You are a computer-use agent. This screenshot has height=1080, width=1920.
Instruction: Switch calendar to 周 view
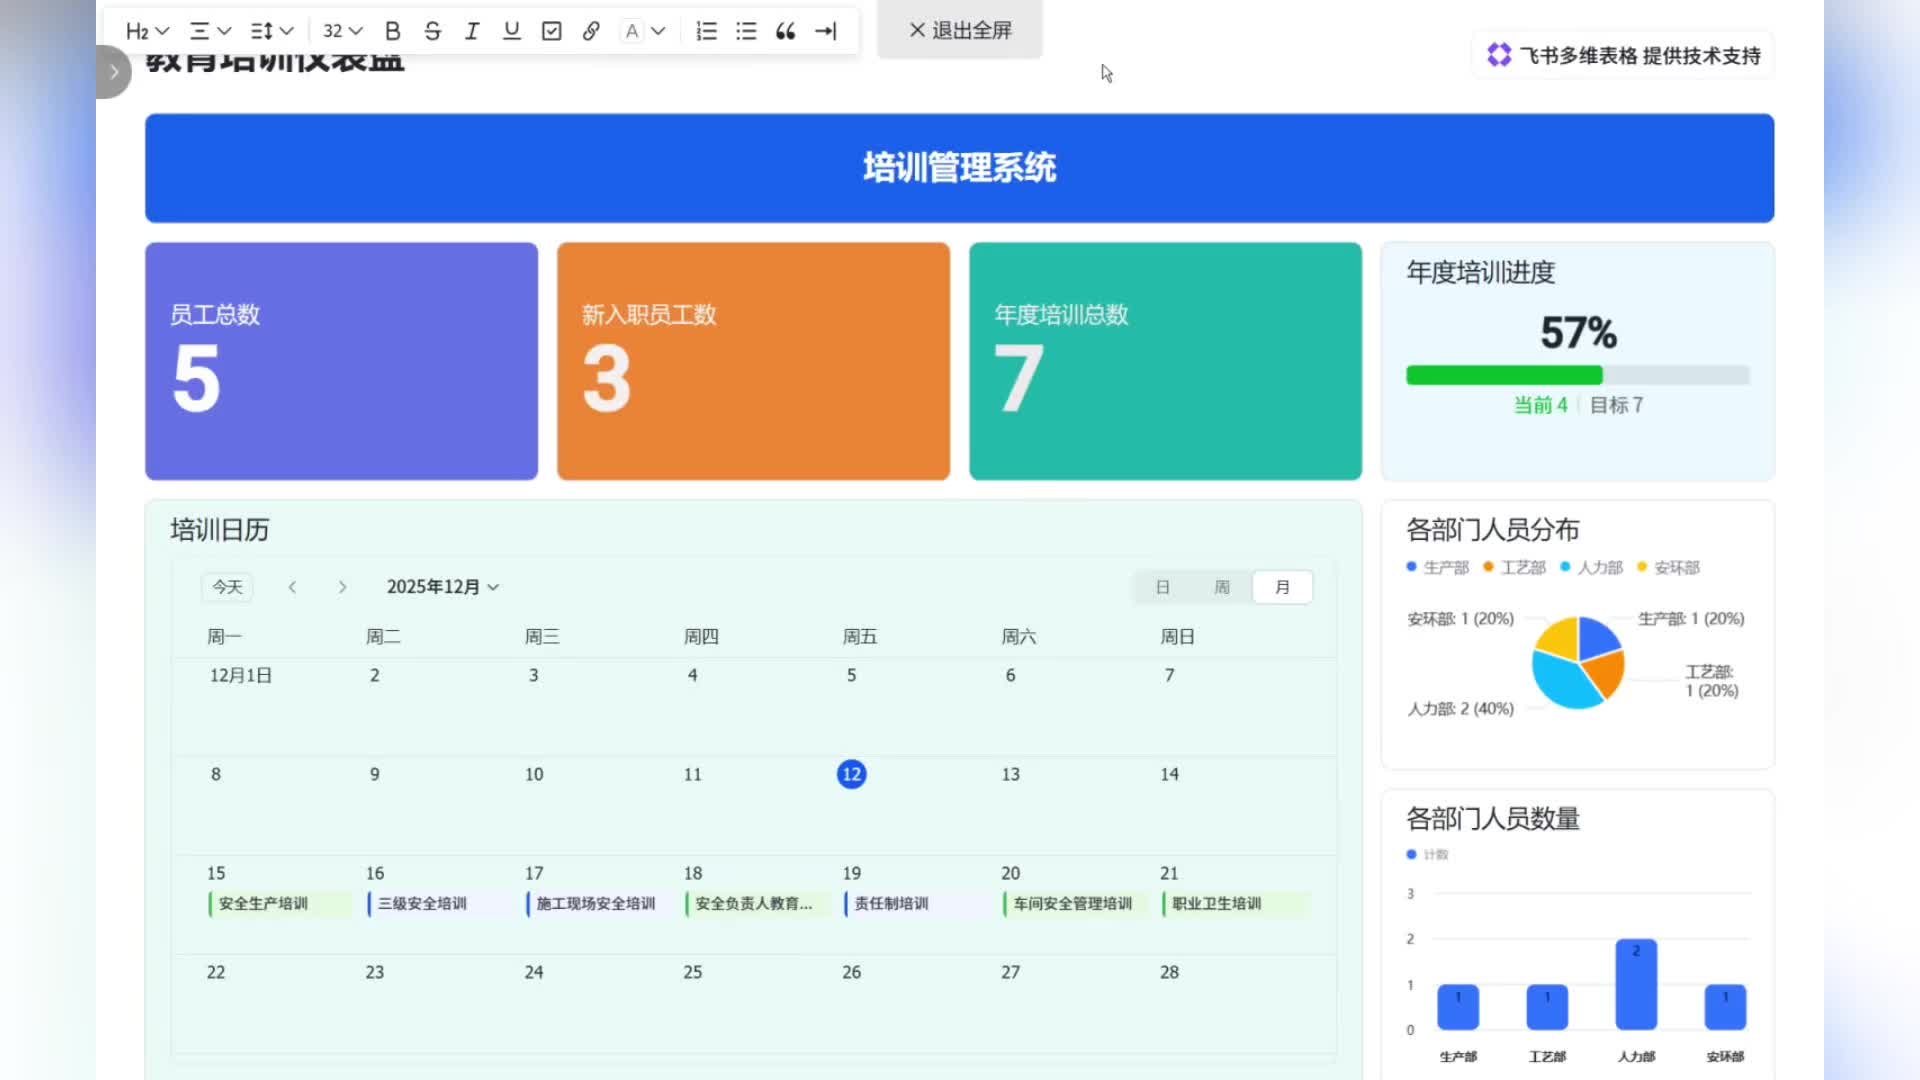coord(1222,587)
